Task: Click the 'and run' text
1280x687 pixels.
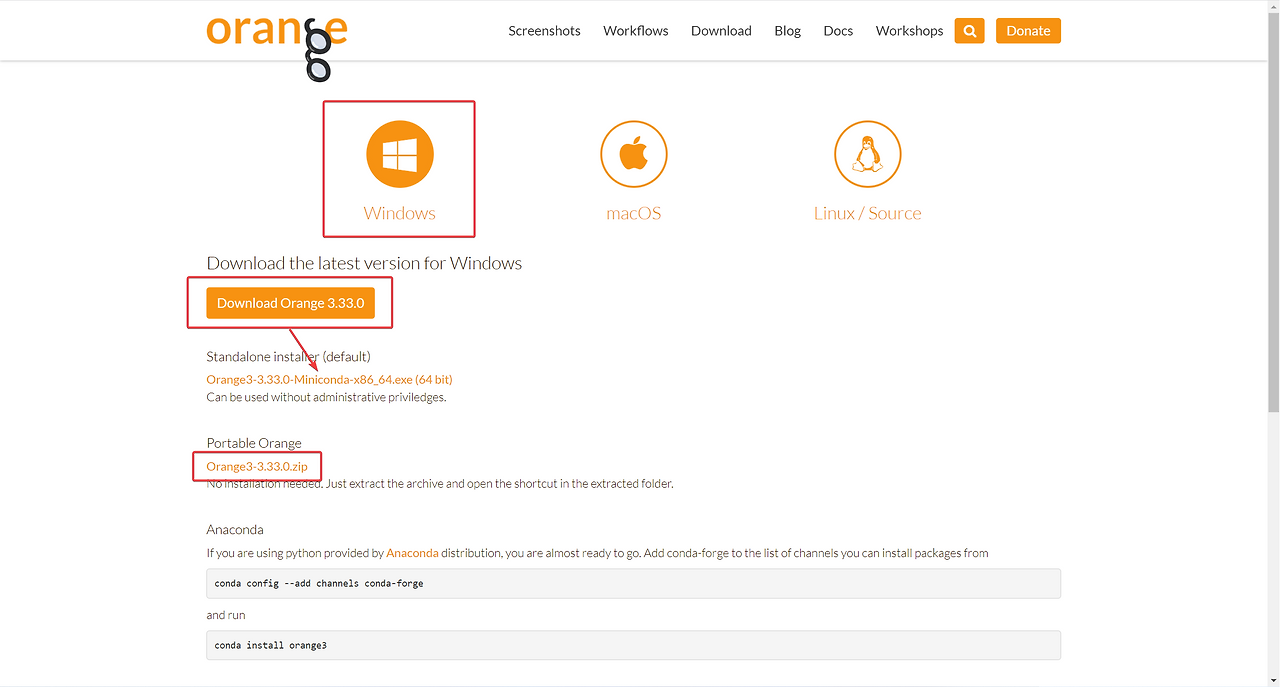Action: 226,615
